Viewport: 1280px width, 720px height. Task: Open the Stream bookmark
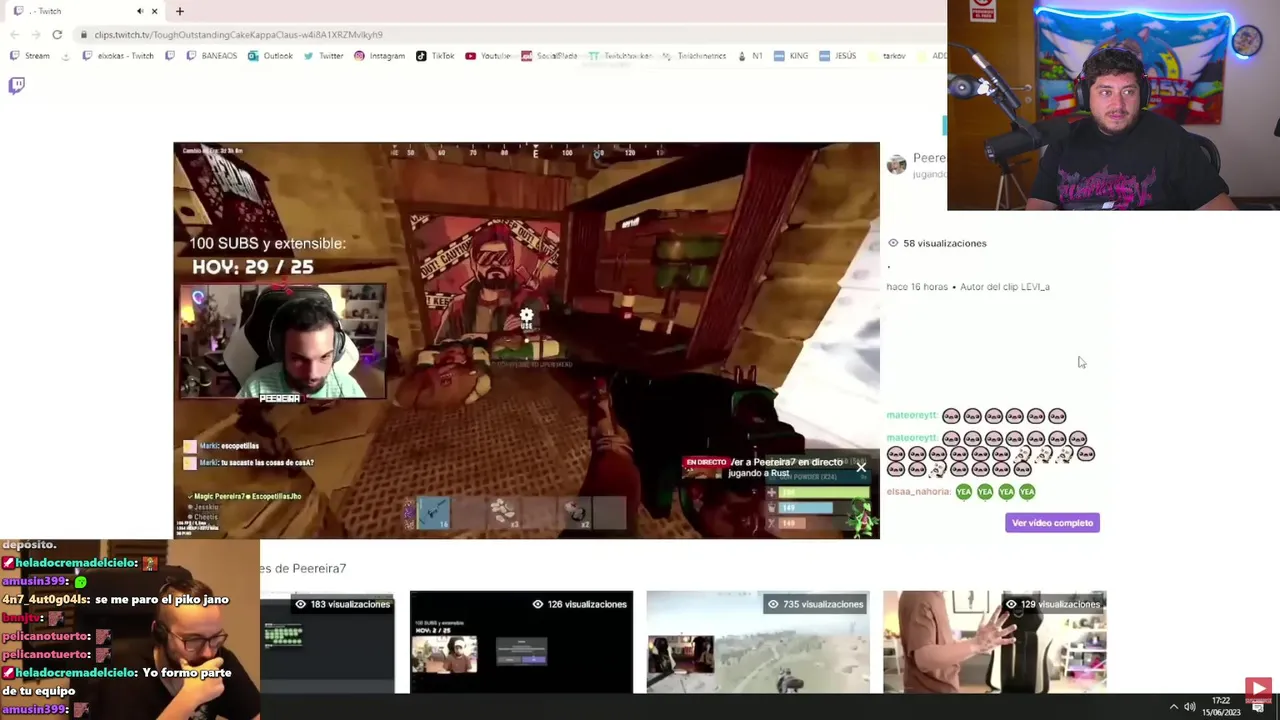pyautogui.click(x=30, y=56)
